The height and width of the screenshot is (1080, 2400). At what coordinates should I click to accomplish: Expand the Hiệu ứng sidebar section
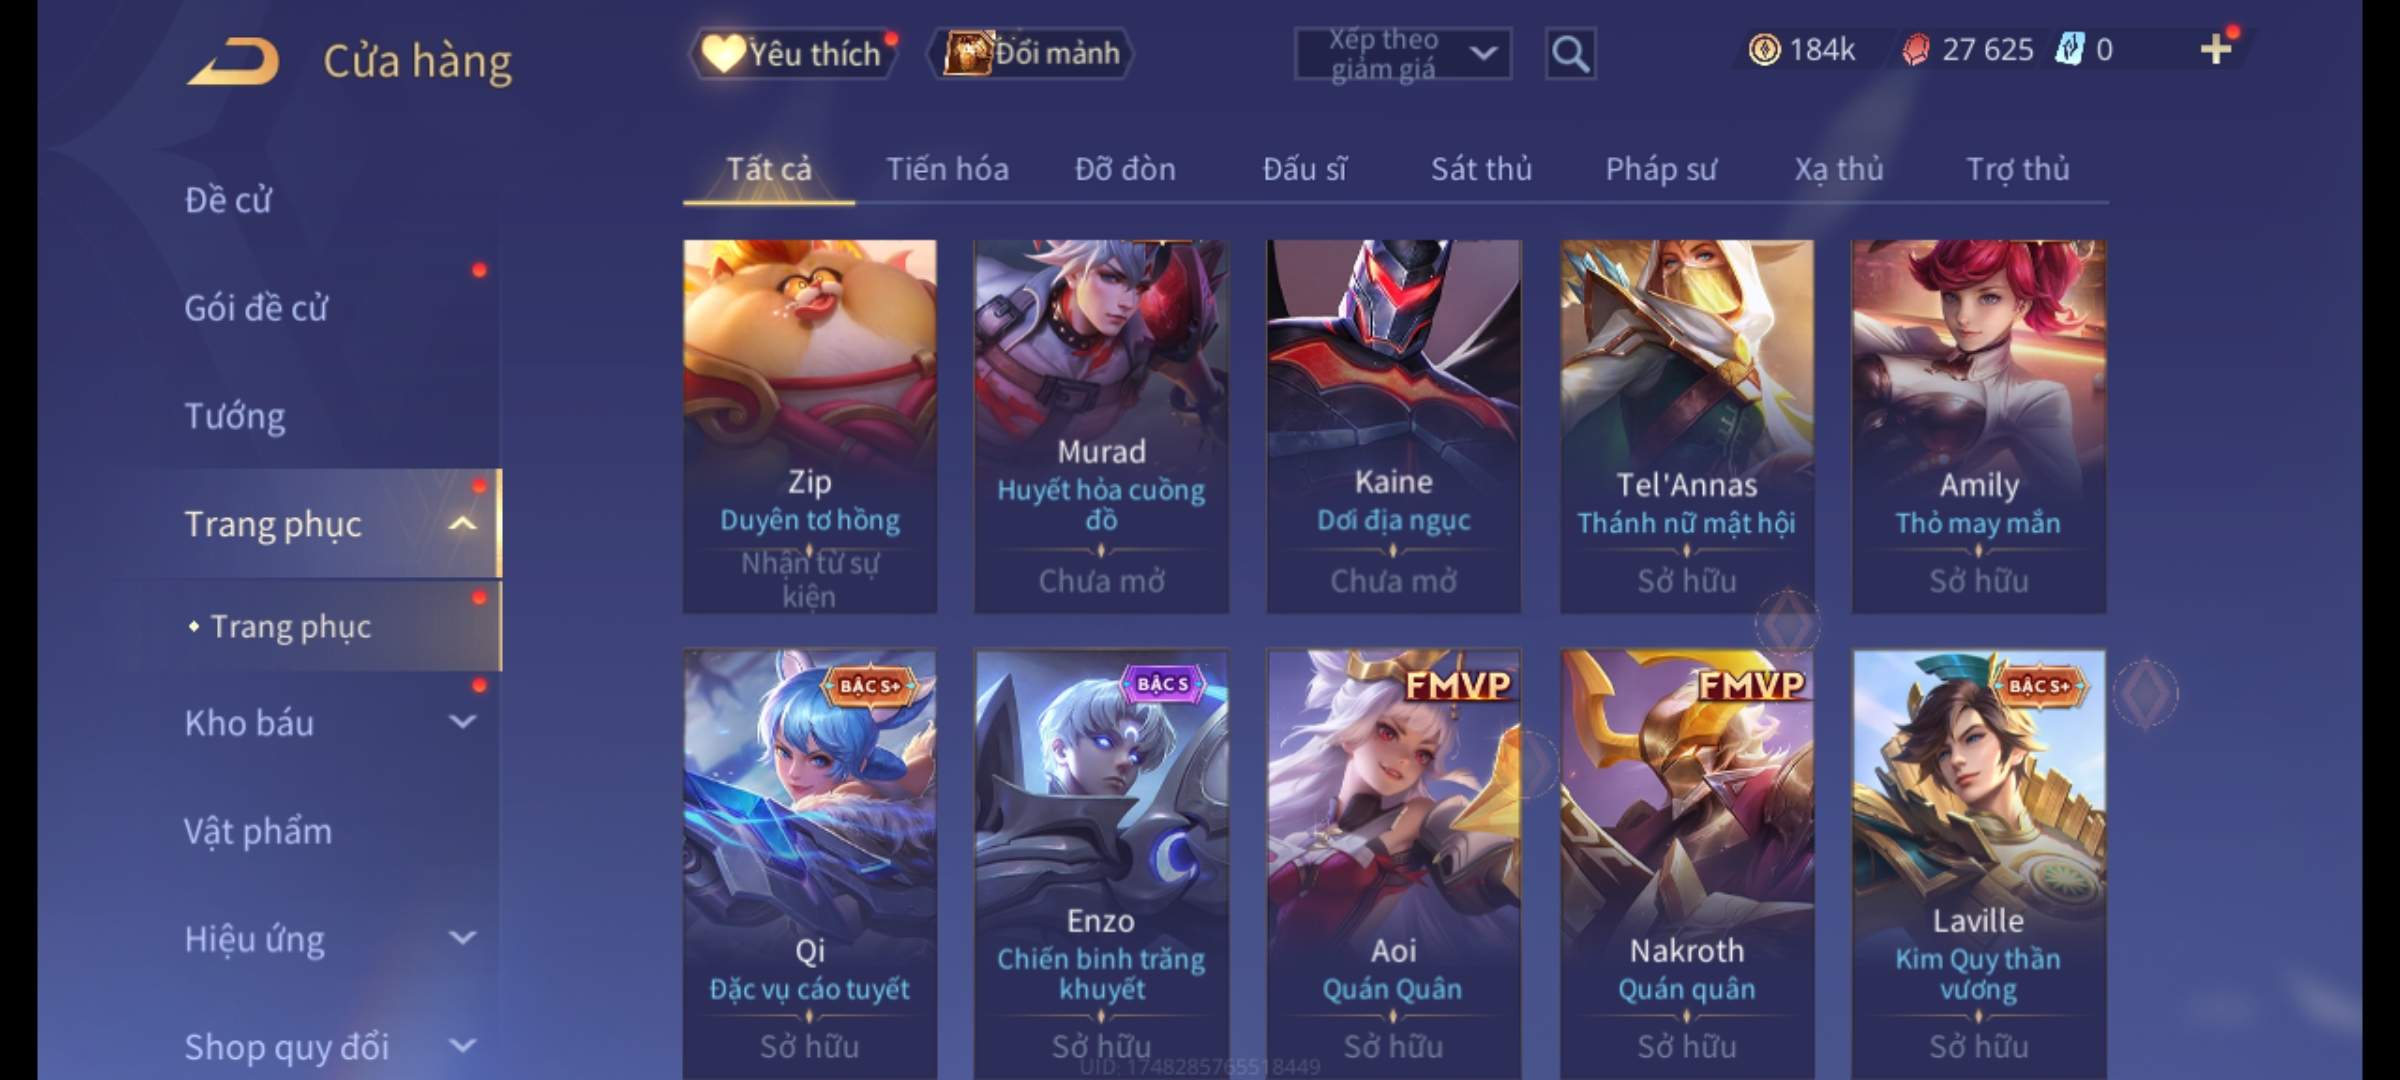pyautogui.click(x=462, y=938)
